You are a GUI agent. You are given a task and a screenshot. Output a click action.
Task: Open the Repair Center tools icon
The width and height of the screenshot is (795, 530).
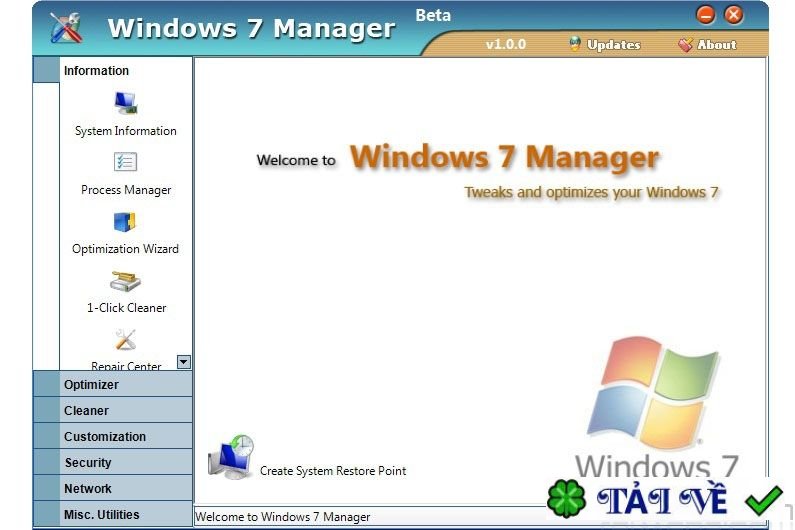click(x=125, y=340)
